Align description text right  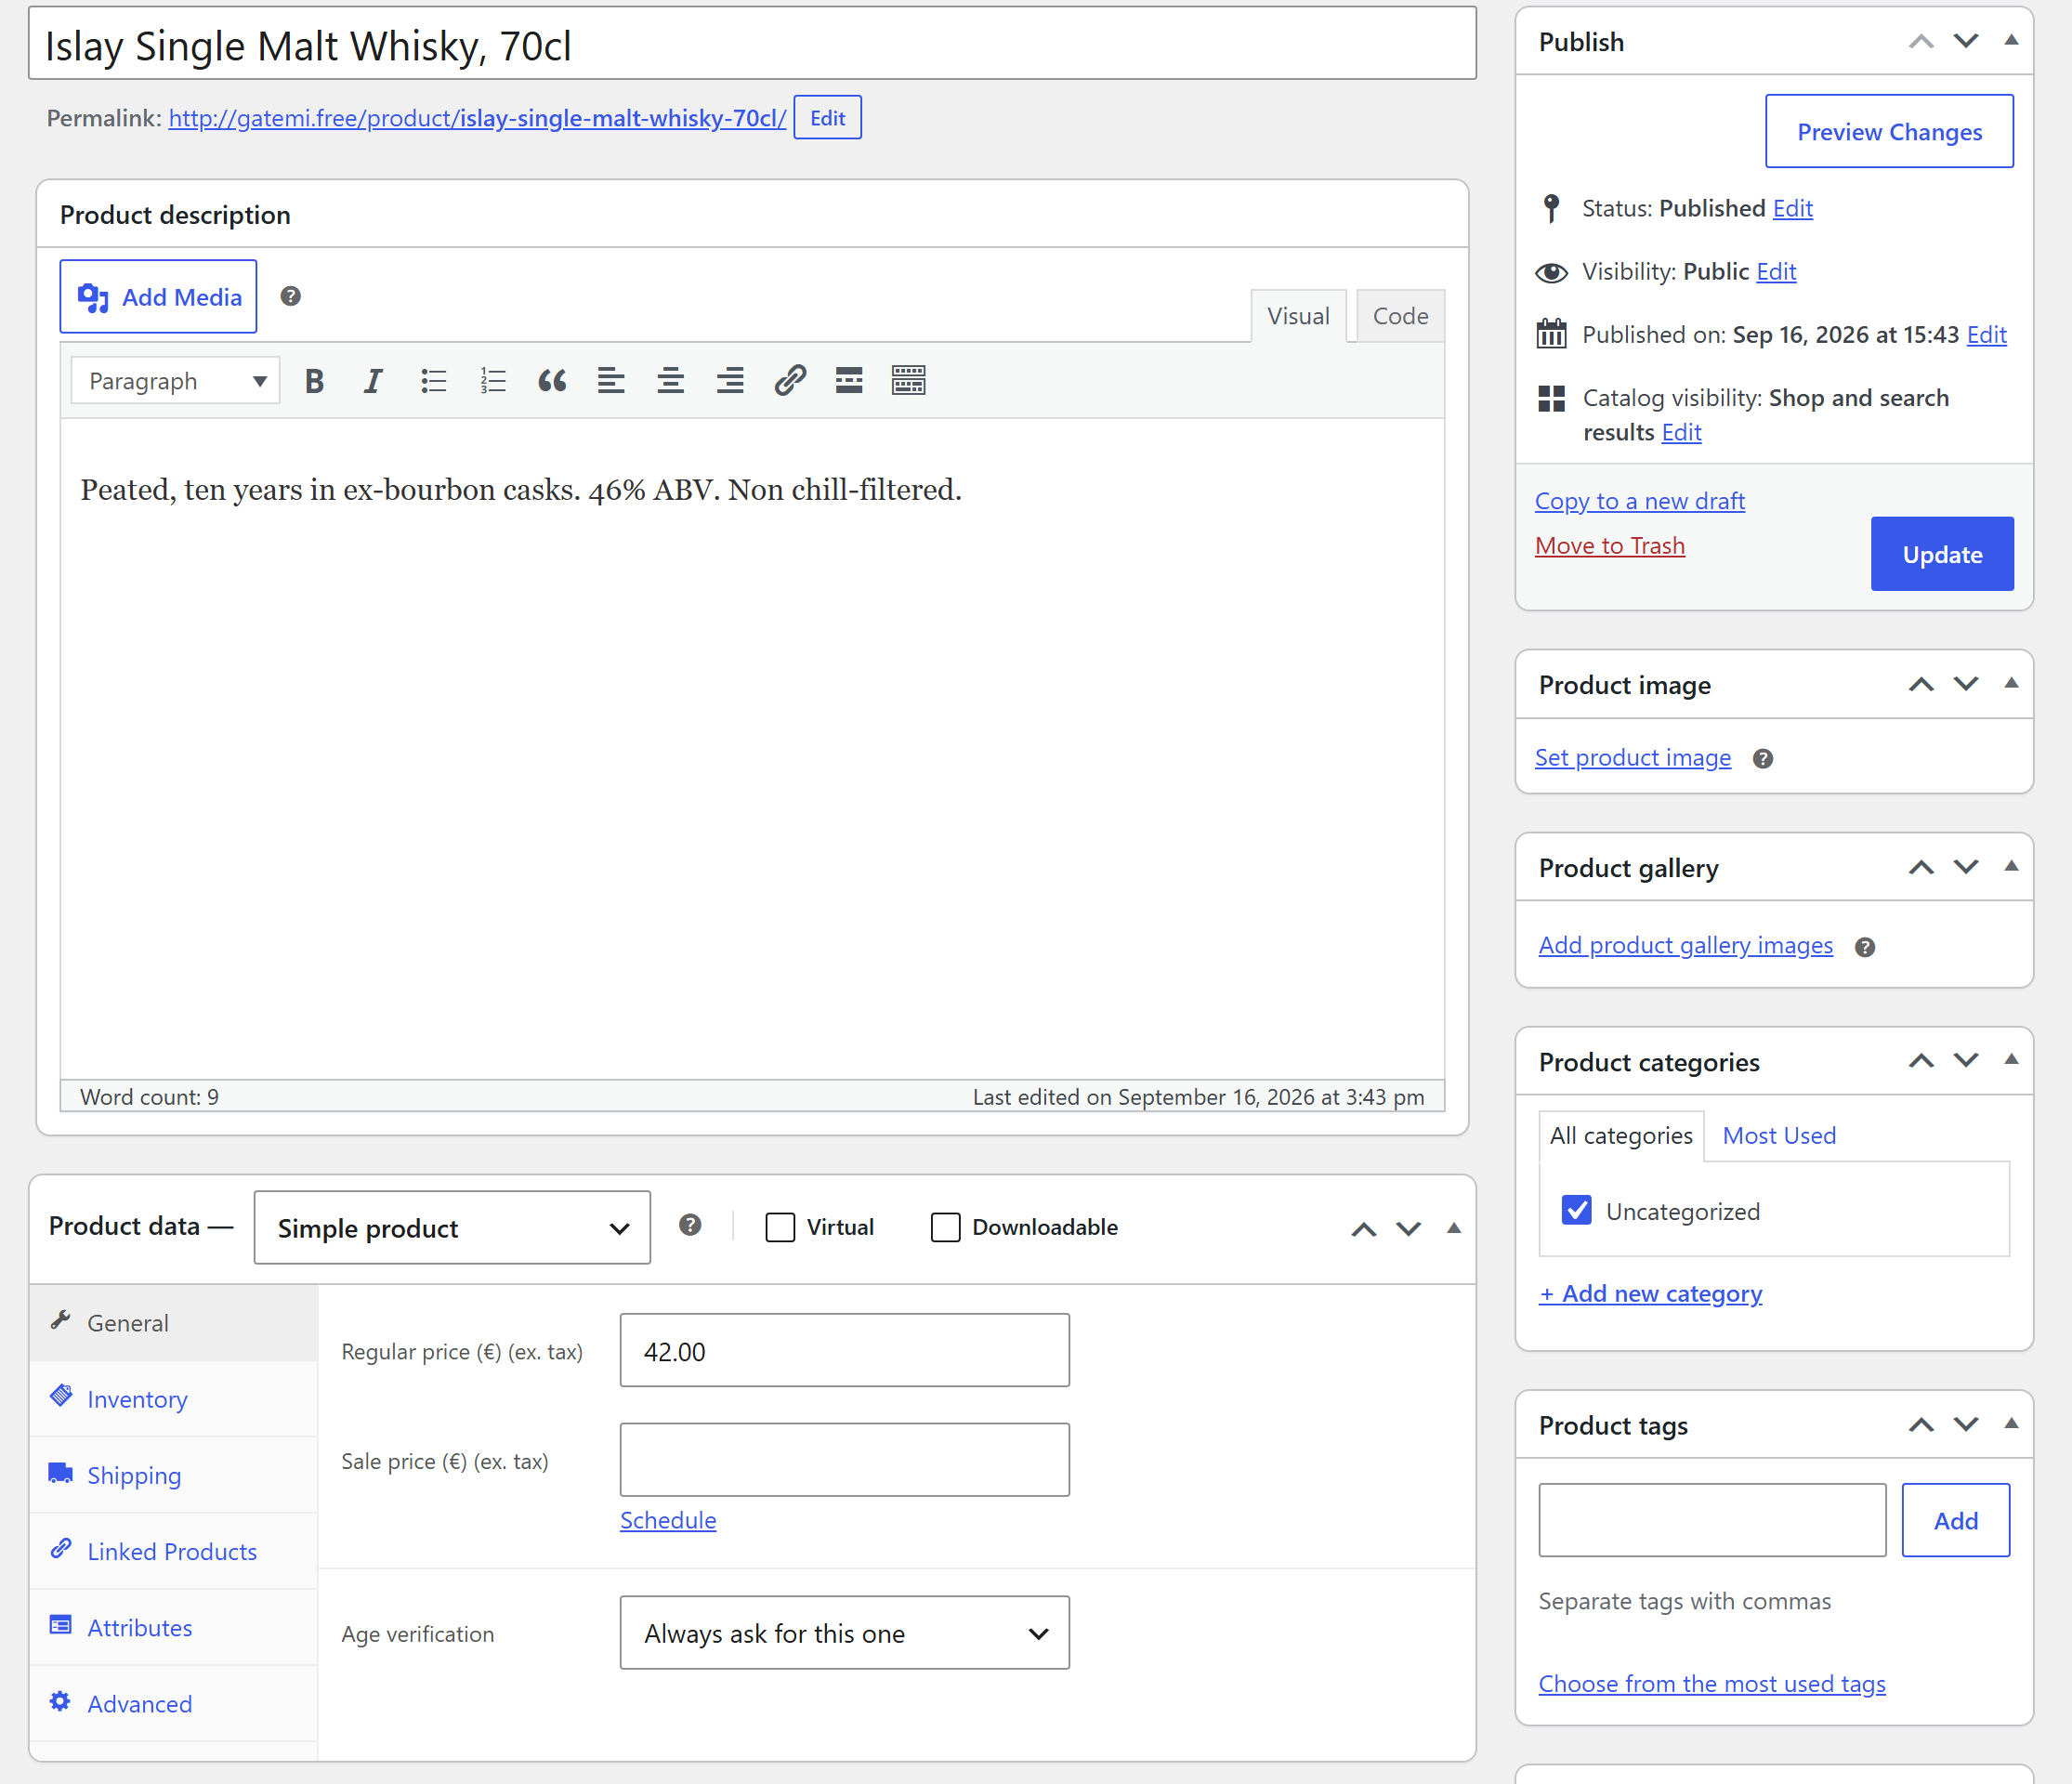tap(730, 381)
